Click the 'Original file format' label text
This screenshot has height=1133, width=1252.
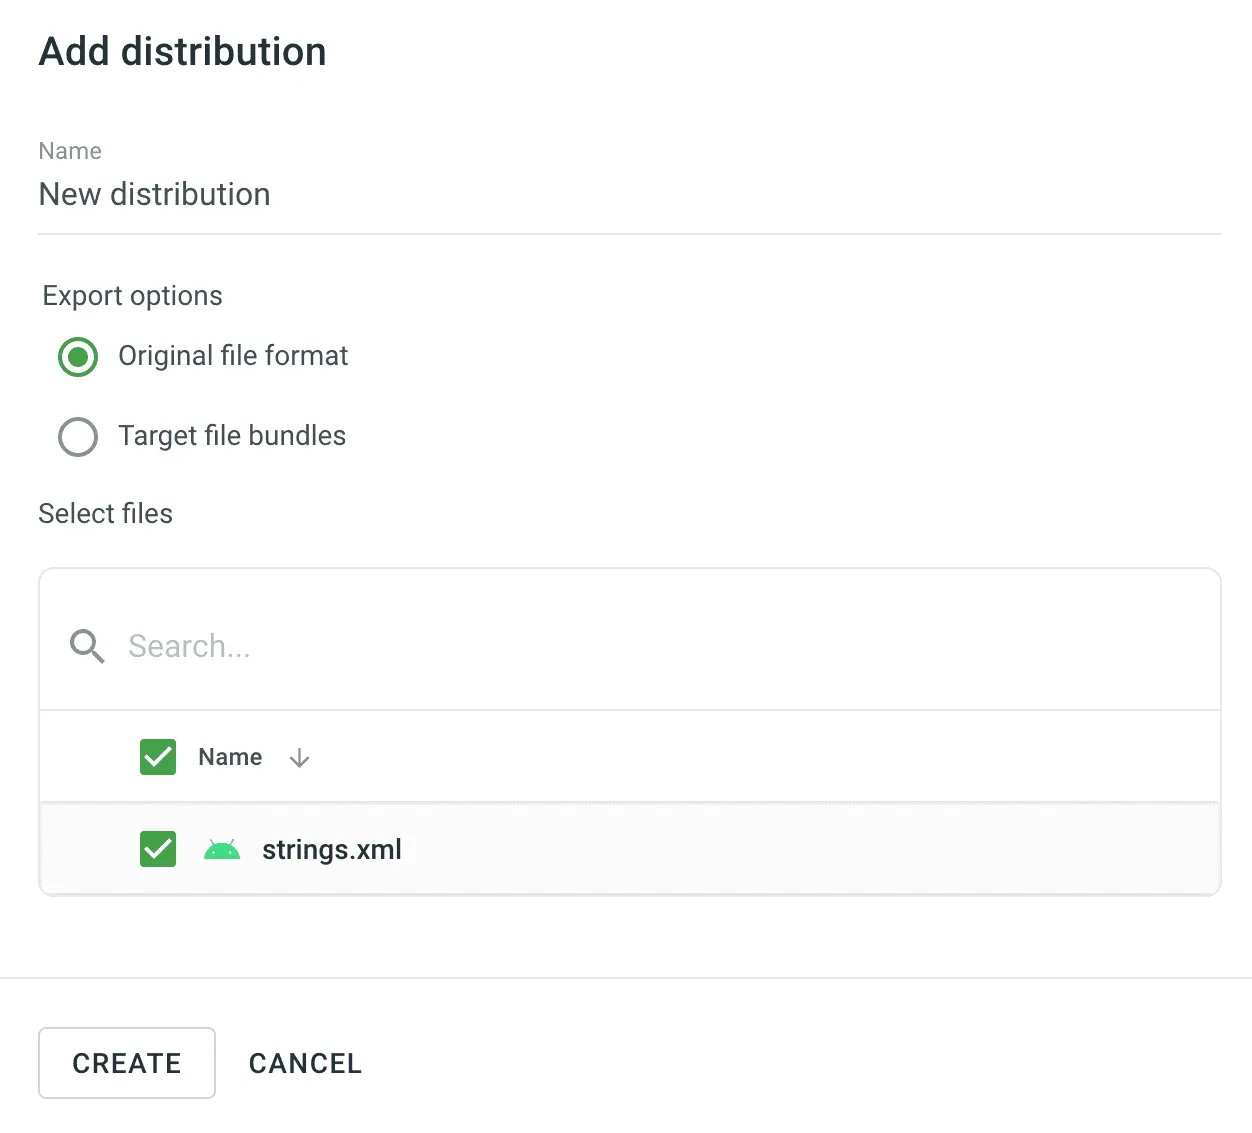click(233, 356)
